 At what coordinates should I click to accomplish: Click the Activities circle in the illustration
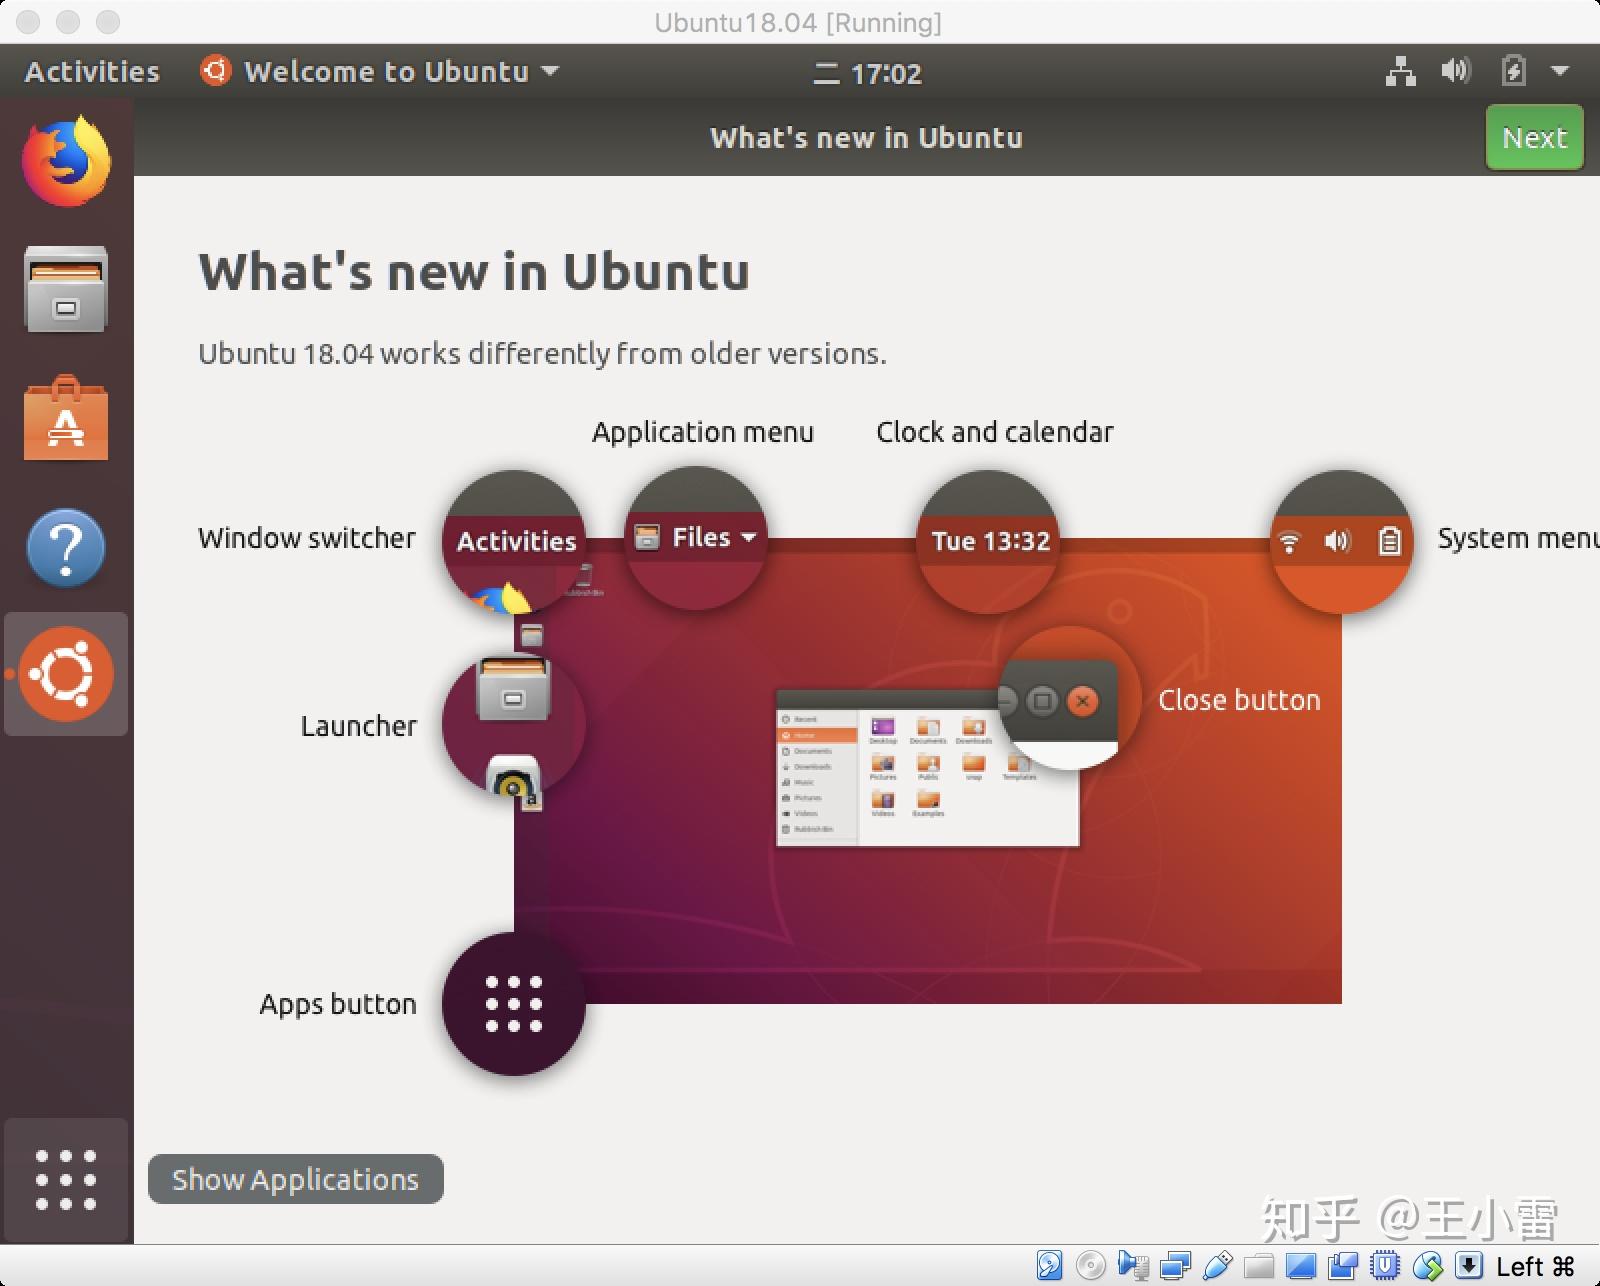pos(514,541)
